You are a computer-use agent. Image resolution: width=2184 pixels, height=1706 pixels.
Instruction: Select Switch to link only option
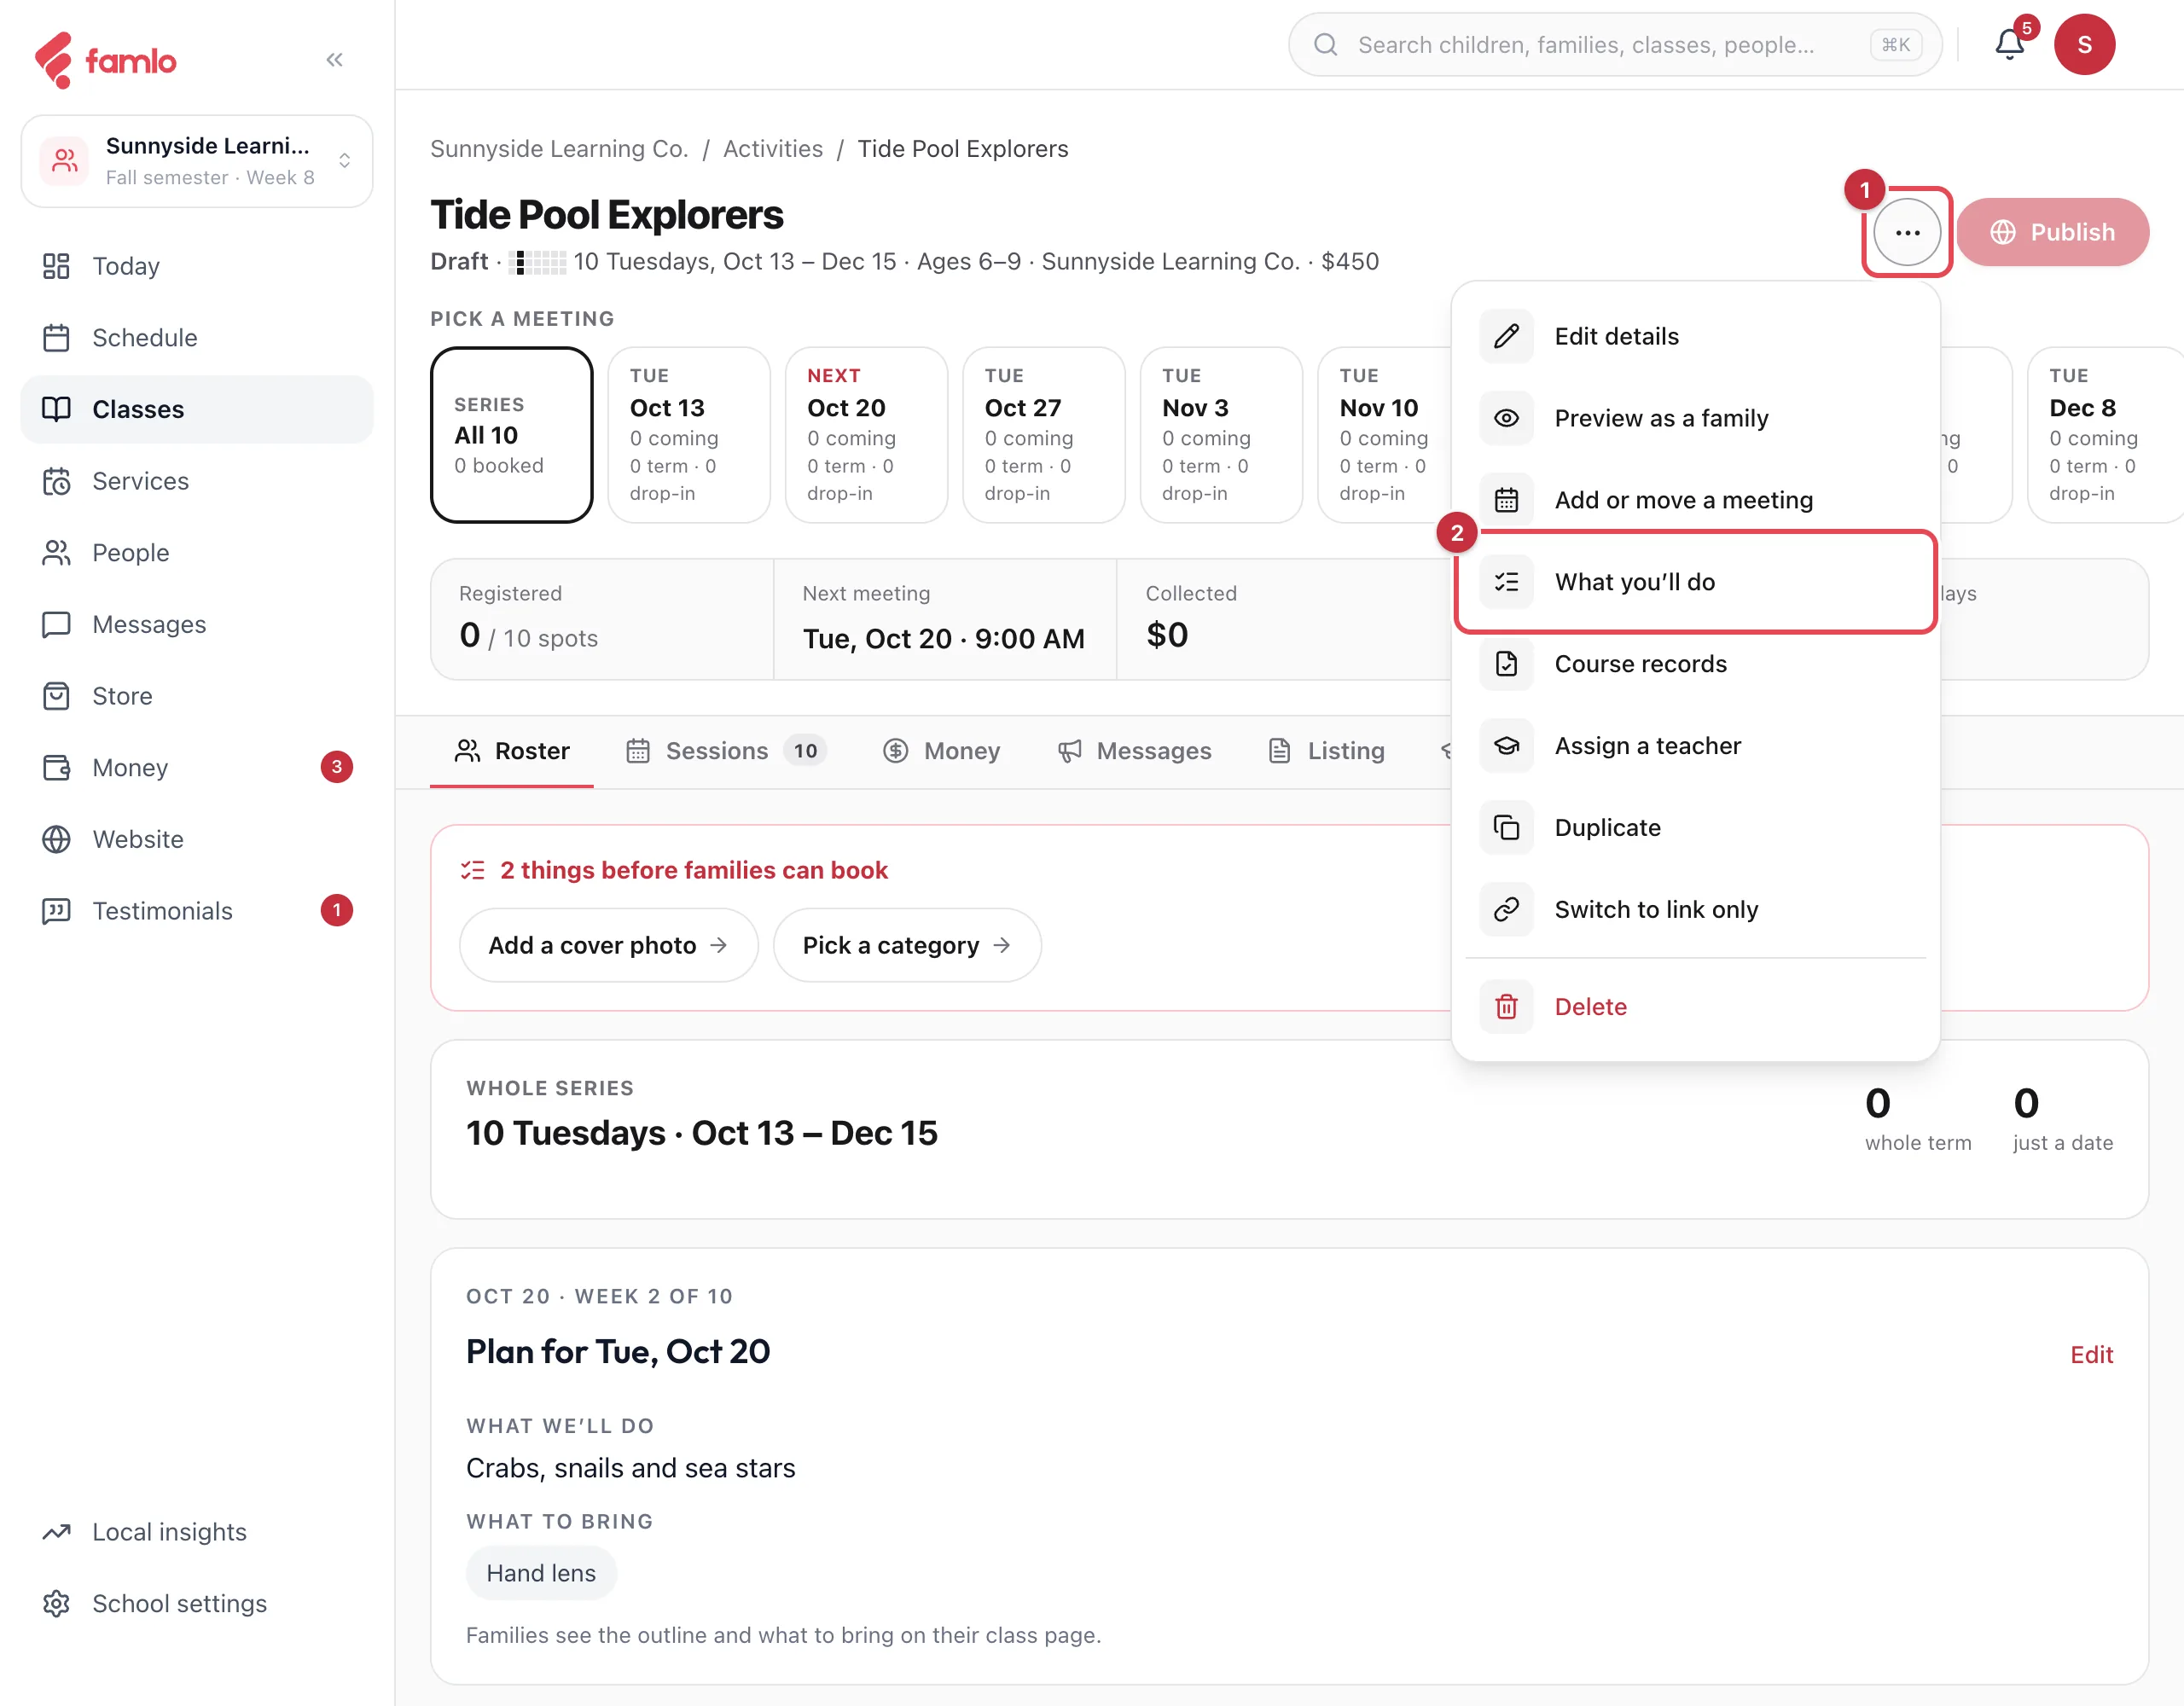pos(1695,910)
